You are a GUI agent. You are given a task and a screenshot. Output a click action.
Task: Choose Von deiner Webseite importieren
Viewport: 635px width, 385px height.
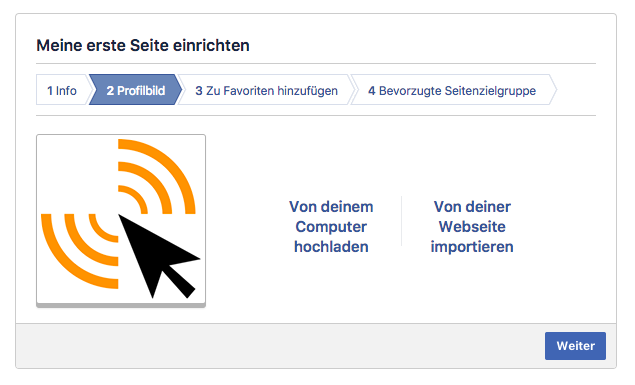(x=472, y=227)
